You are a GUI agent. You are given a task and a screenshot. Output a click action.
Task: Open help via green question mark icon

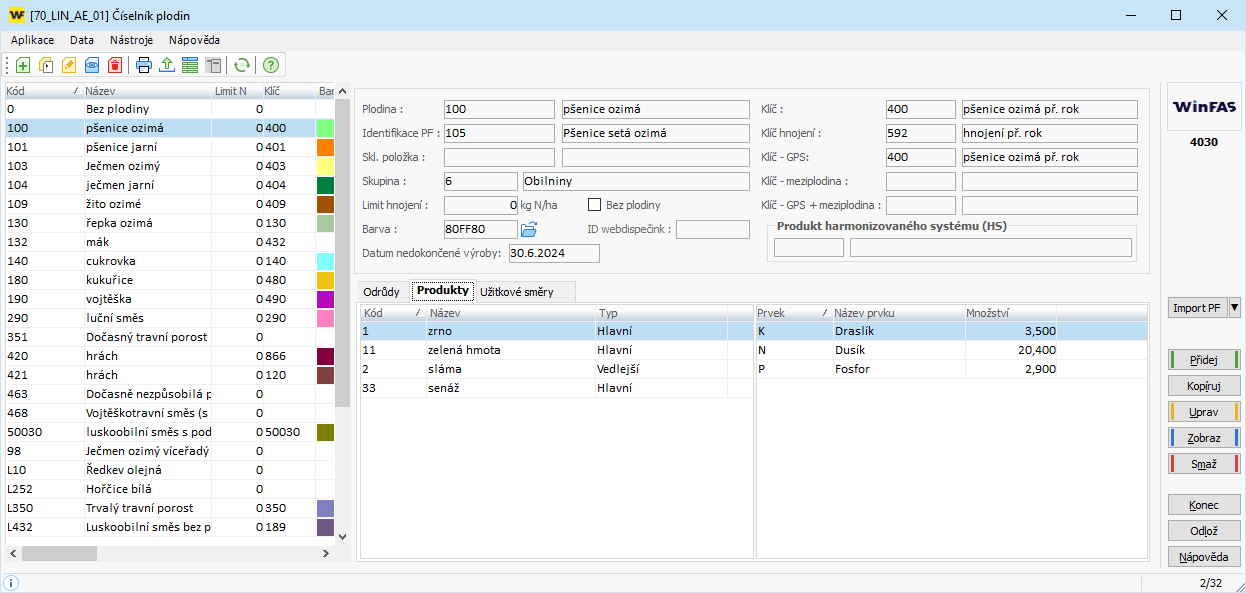click(270, 65)
